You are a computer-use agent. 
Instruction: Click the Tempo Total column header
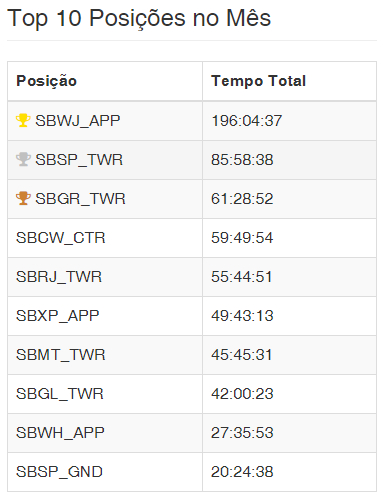[259, 81]
